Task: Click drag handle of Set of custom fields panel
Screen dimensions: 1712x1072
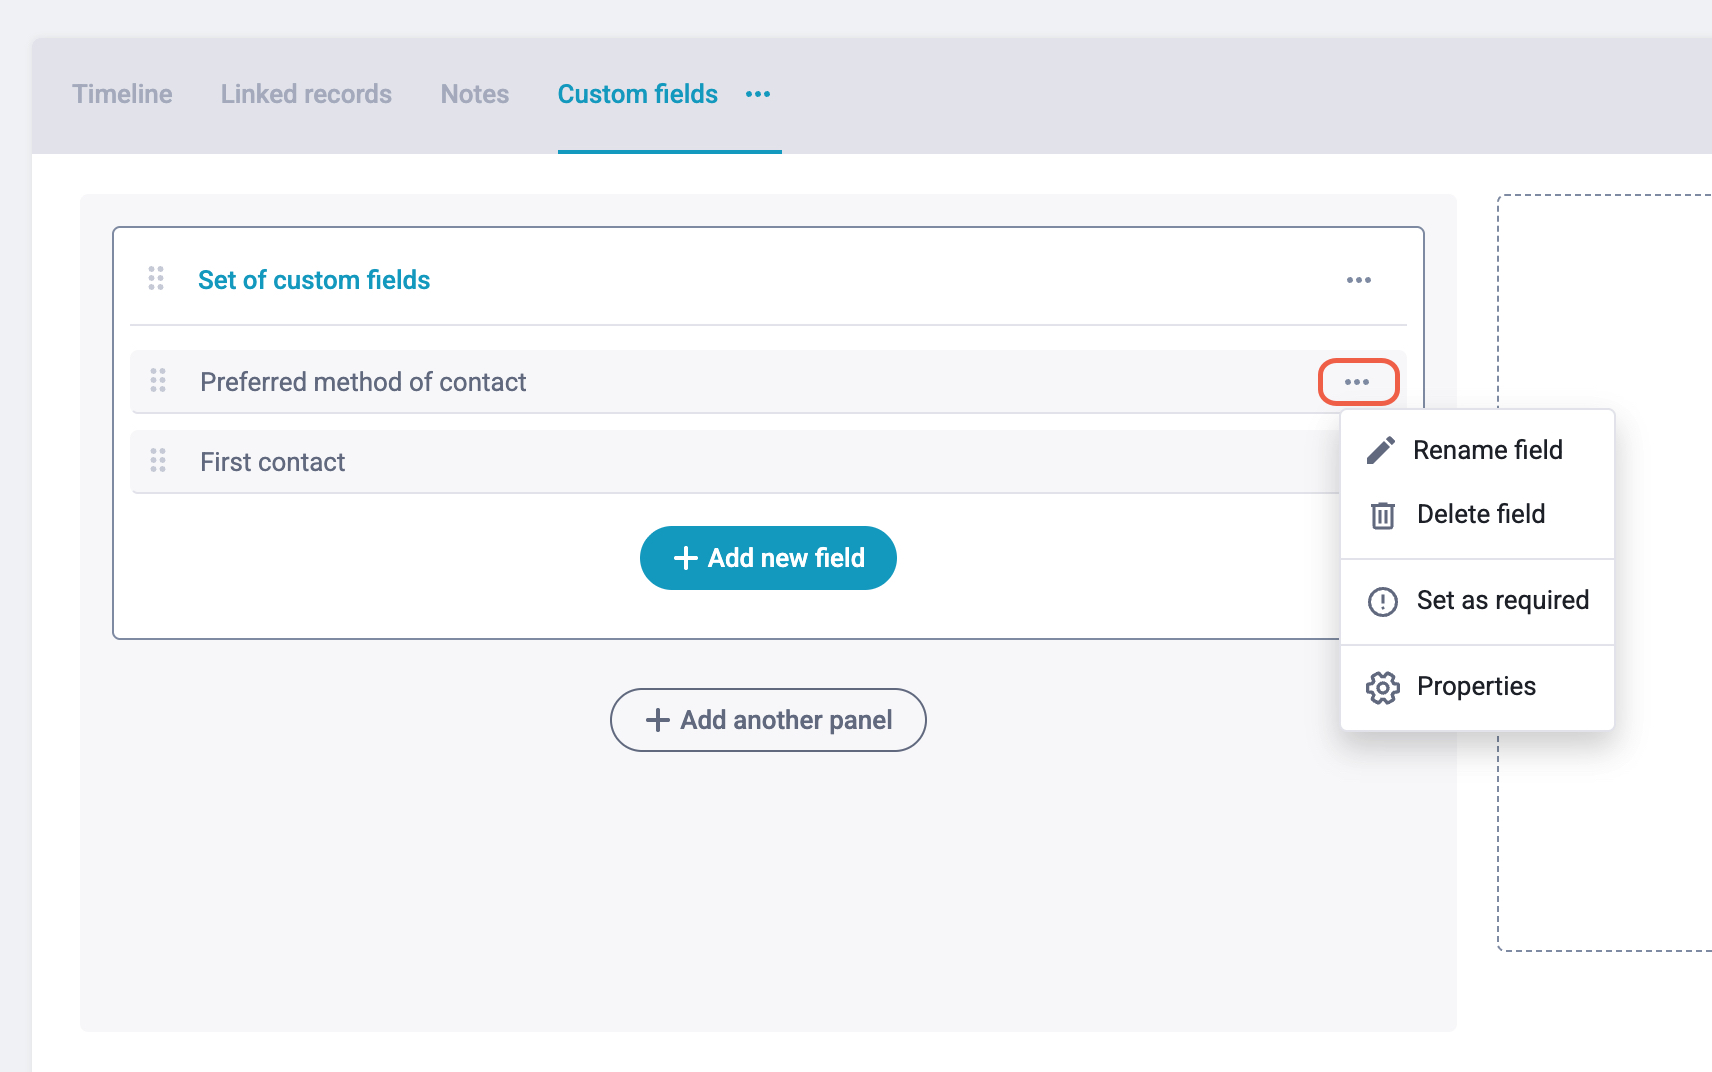Action: click(x=156, y=279)
